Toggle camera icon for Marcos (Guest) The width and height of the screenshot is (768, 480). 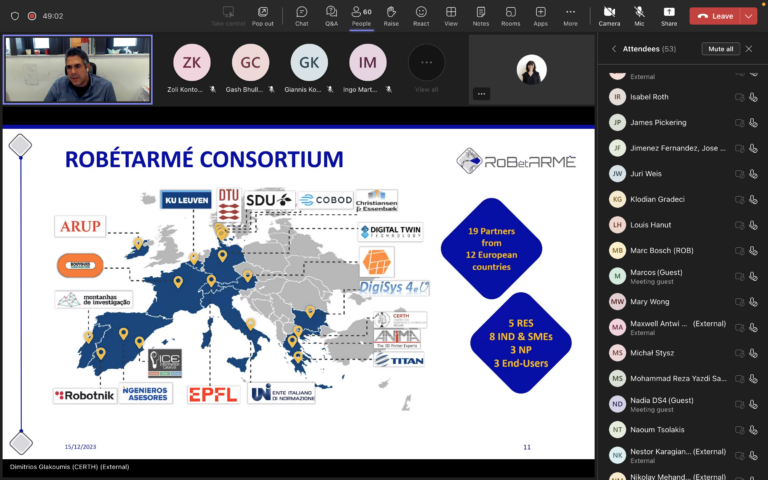739,276
